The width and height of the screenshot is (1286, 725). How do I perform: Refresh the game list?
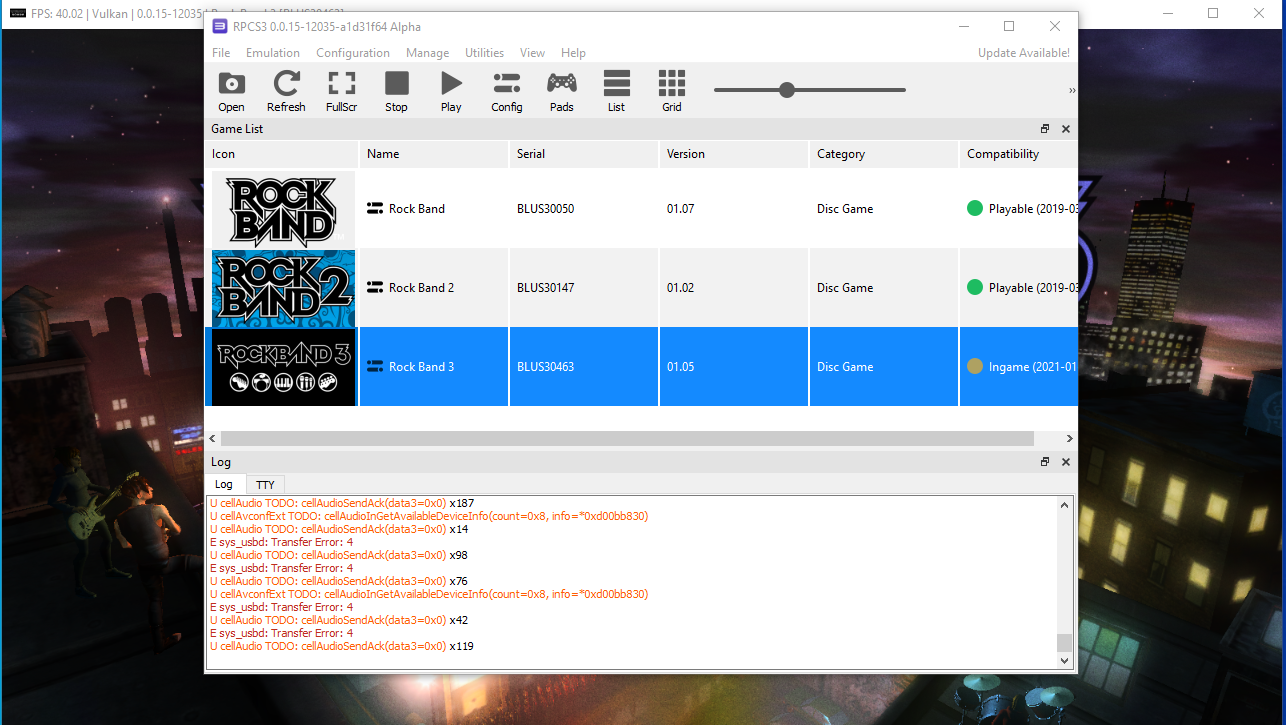click(286, 91)
